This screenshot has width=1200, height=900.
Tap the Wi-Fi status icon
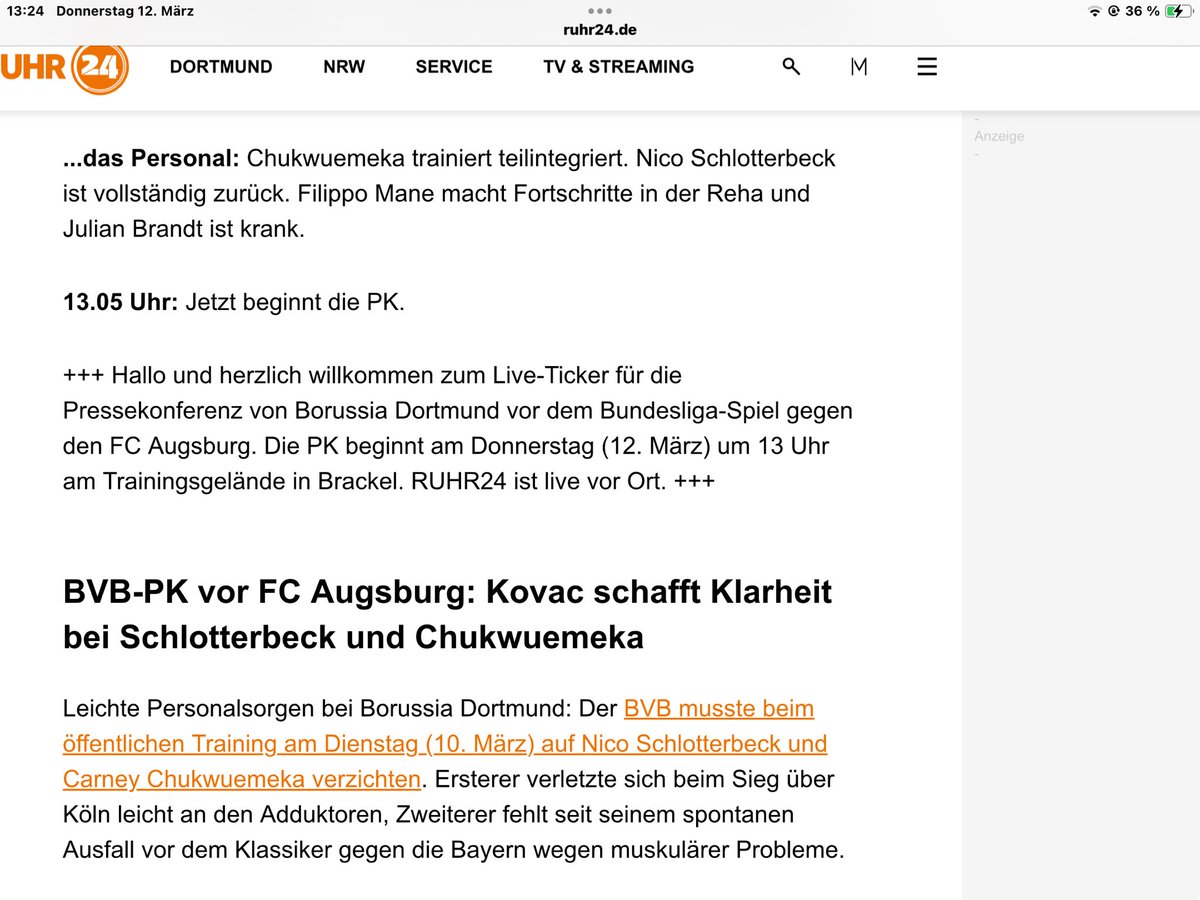(x=1095, y=11)
